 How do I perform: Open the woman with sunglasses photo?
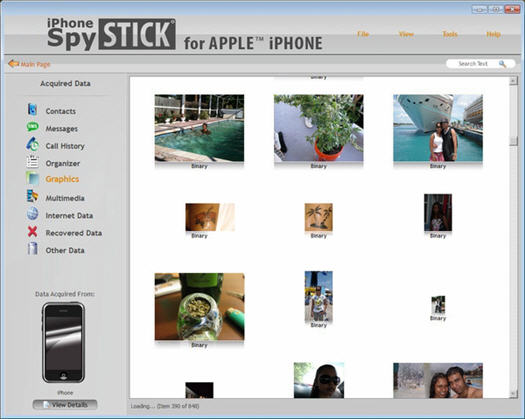pos(319,380)
